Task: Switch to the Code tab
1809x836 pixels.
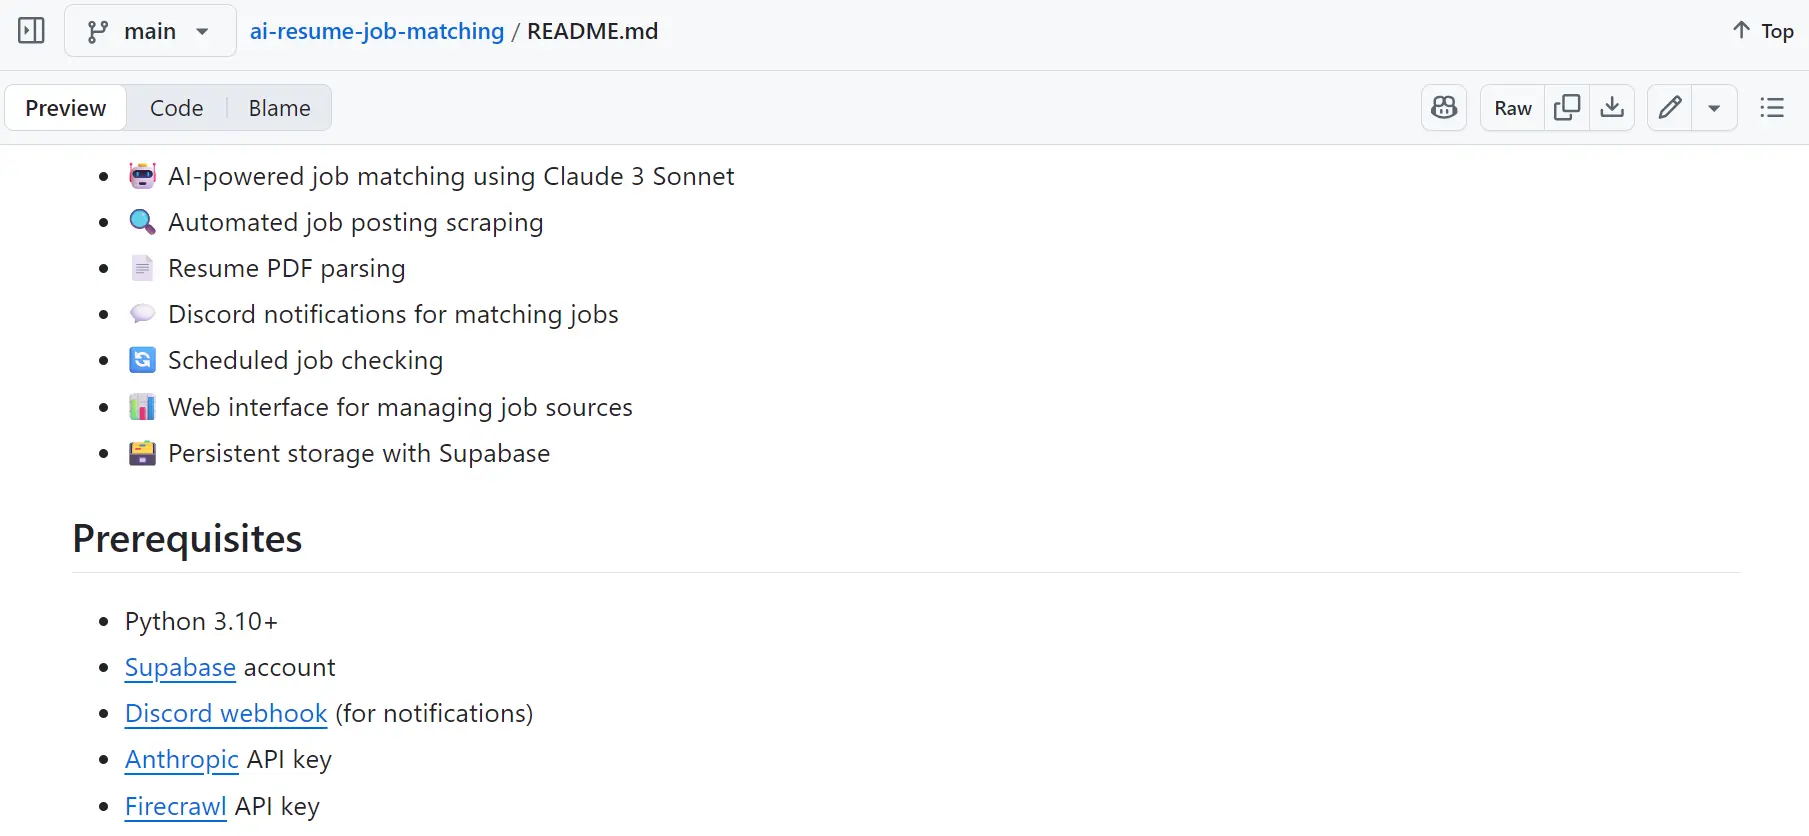Action: tap(176, 107)
